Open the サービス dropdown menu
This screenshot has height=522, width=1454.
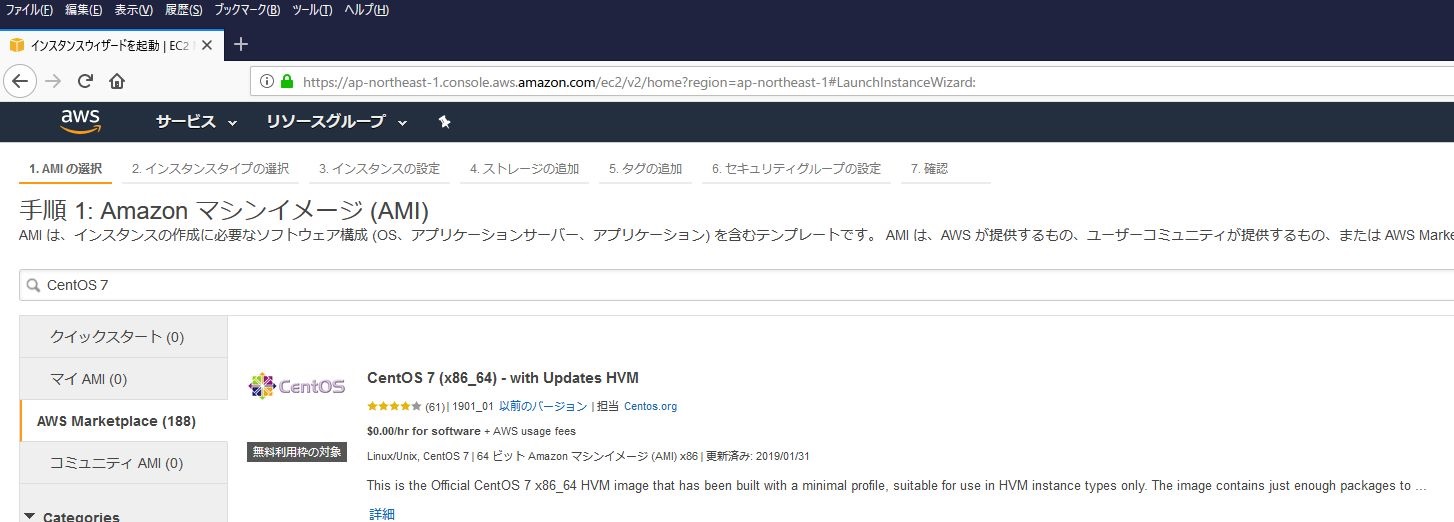(196, 121)
